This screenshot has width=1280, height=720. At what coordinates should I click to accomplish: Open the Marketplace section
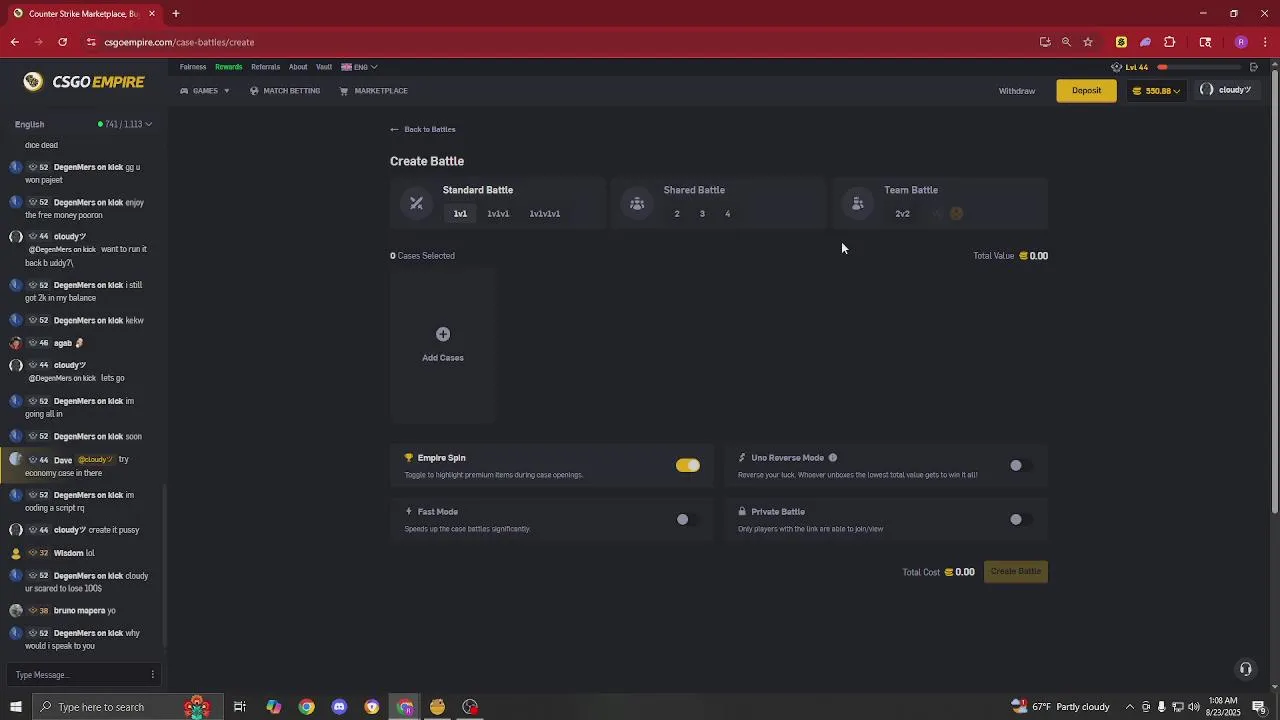point(373,91)
